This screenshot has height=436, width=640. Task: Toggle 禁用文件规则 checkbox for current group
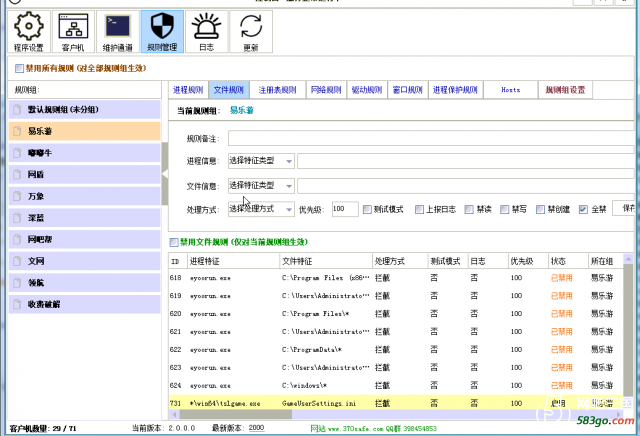[x=174, y=242]
